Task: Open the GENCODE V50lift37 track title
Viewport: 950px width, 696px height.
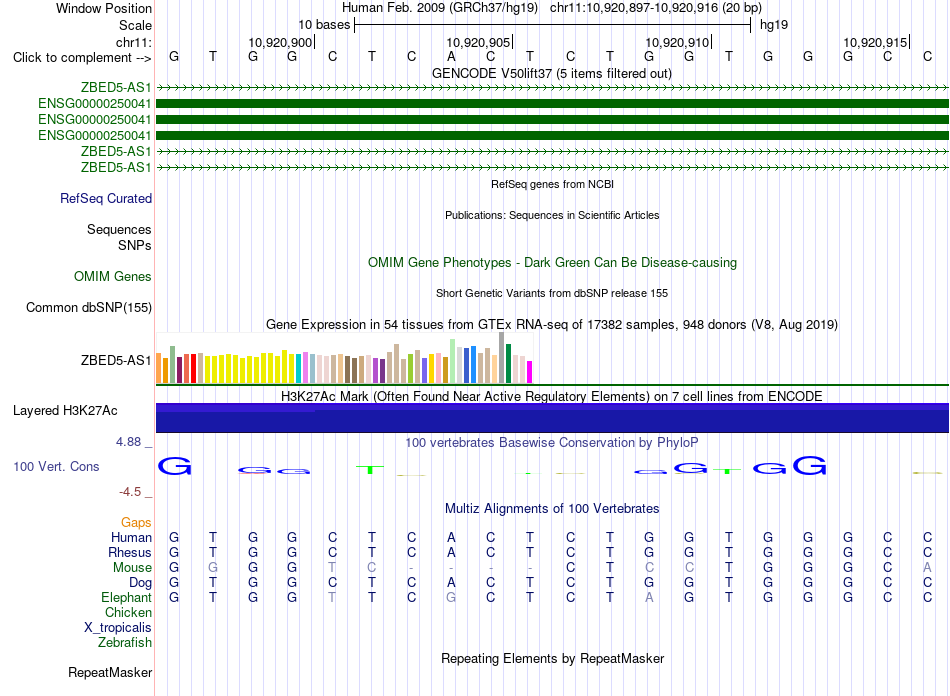Action: pos(552,74)
